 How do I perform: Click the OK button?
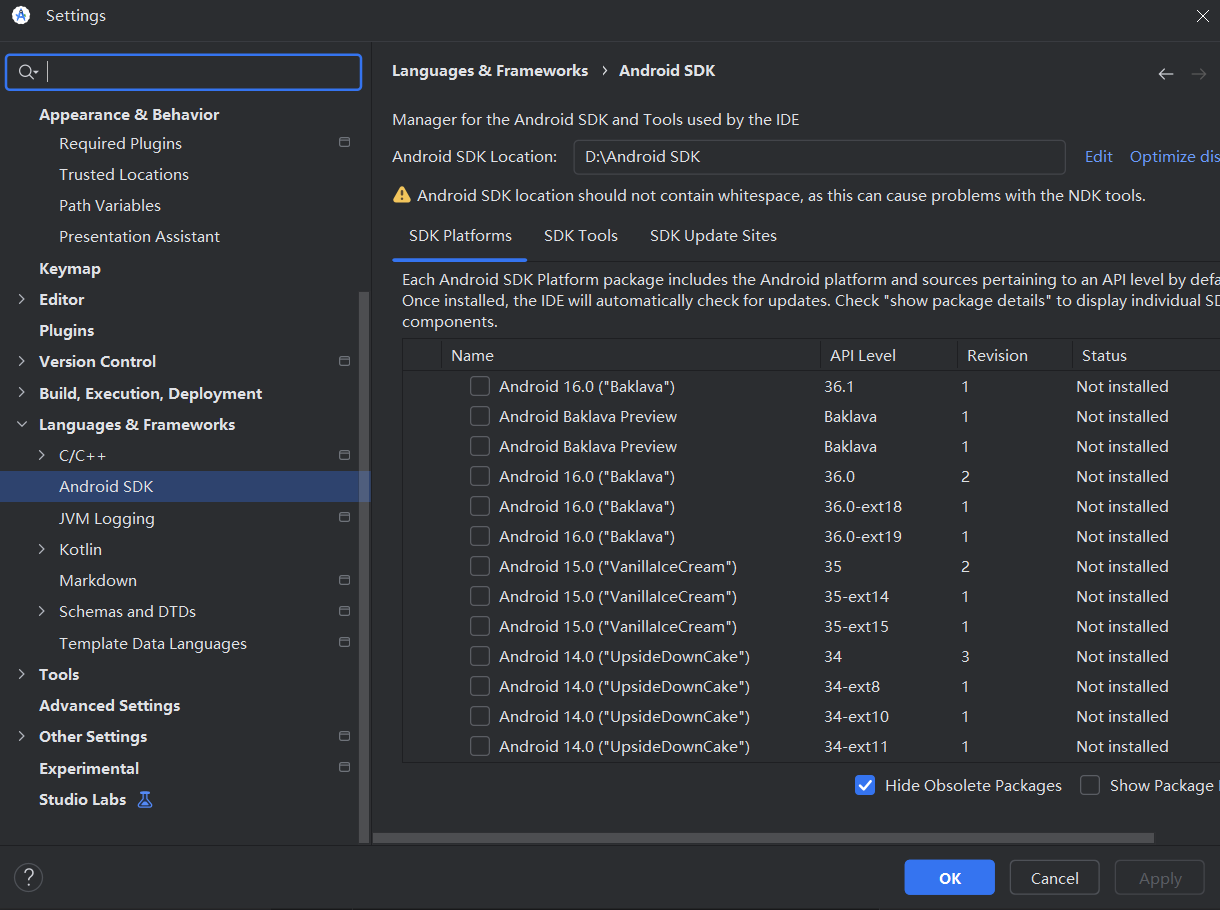click(949, 878)
